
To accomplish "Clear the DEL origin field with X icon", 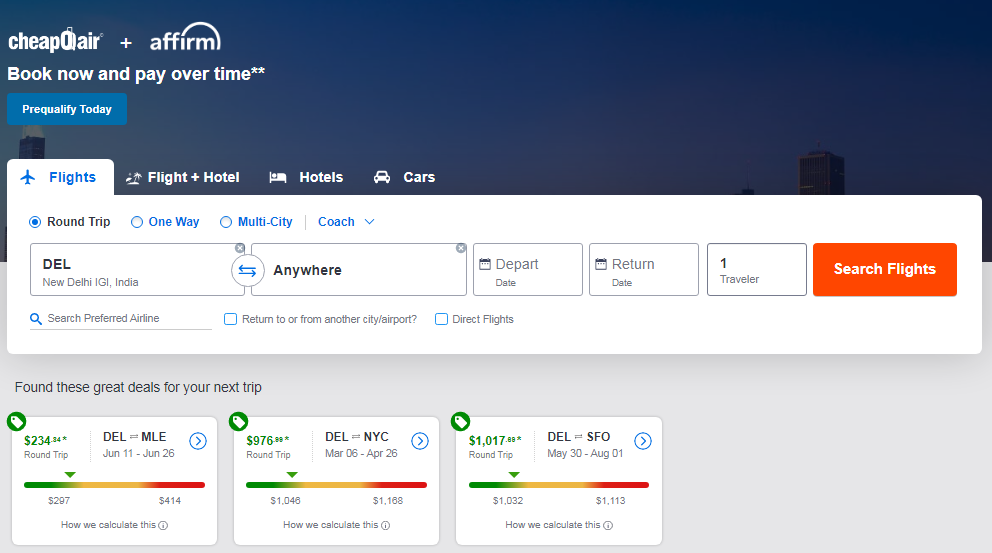I will click(x=240, y=248).
